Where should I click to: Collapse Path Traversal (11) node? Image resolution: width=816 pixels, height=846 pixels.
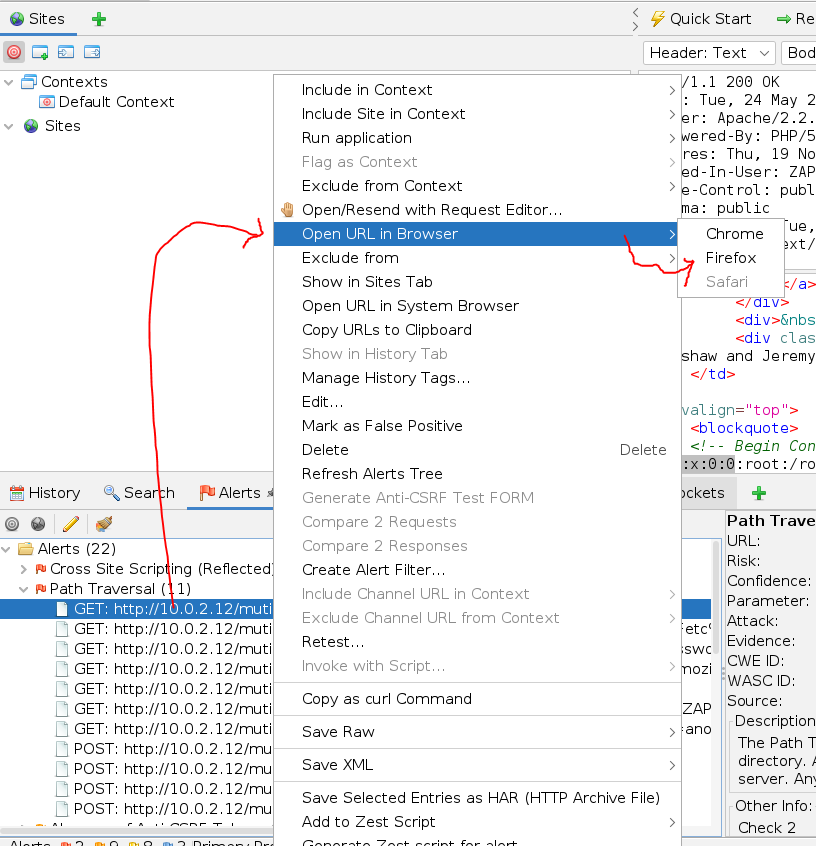[24, 589]
